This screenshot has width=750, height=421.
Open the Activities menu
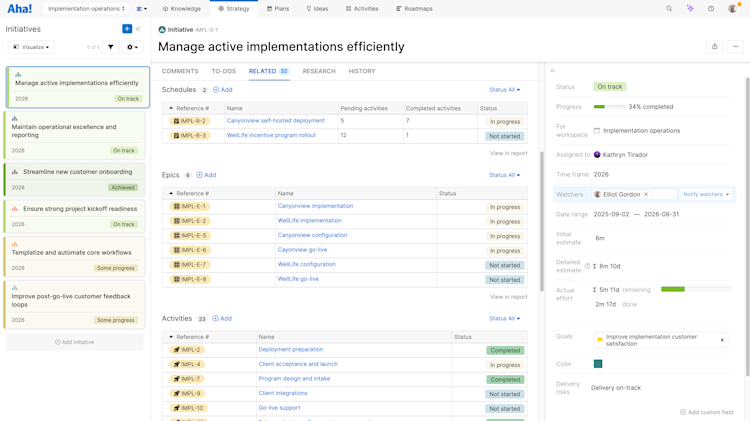tap(362, 9)
